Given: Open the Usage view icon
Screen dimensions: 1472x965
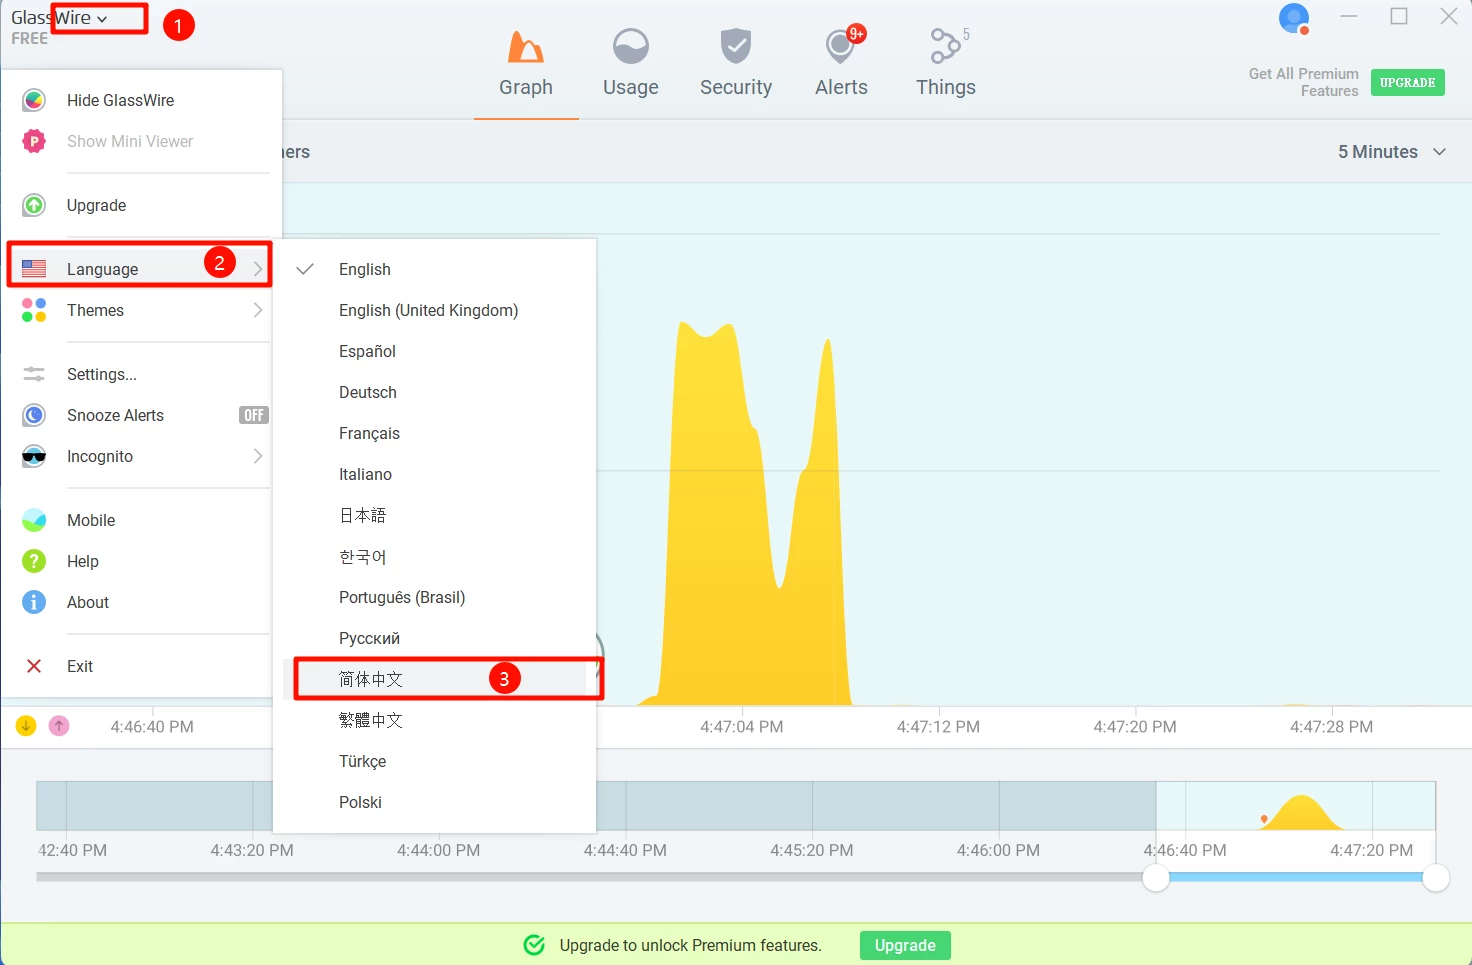Looking at the screenshot, I should click(x=630, y=47).
